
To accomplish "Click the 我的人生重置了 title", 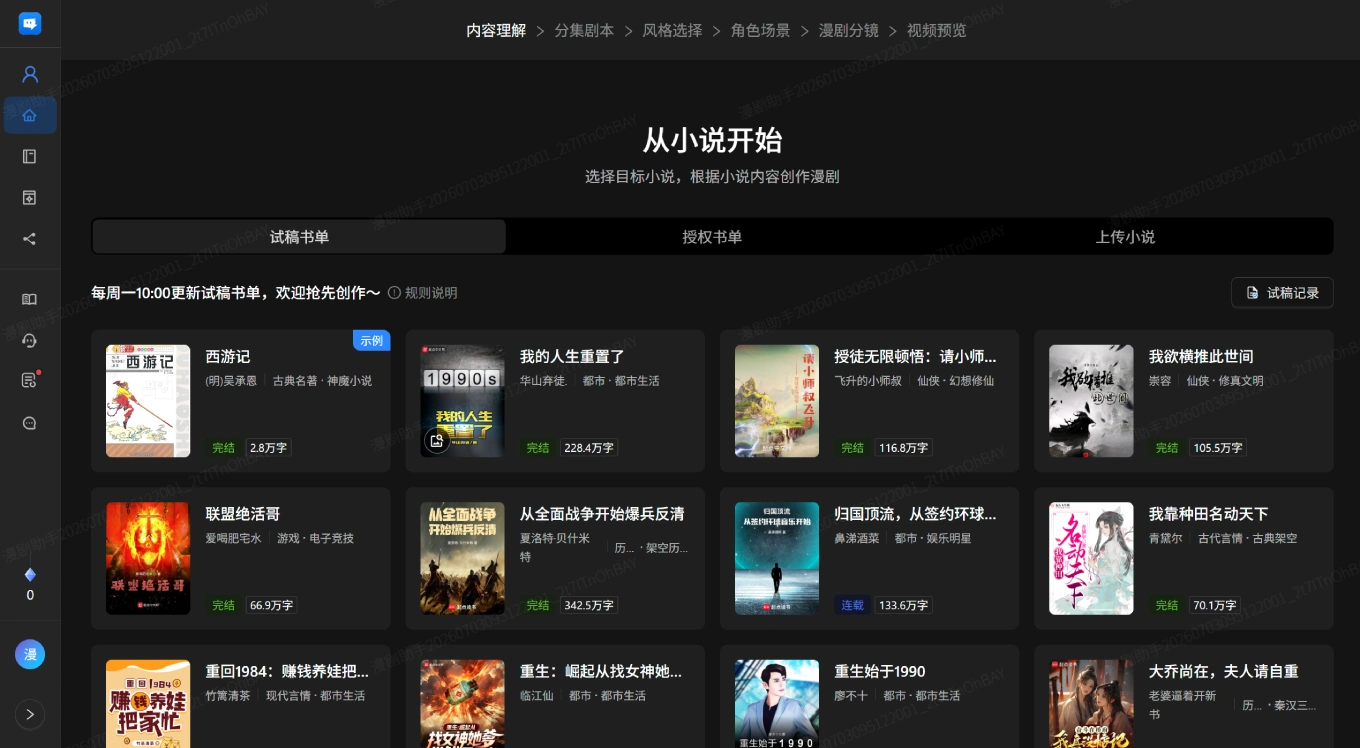I will click(572, 357).
